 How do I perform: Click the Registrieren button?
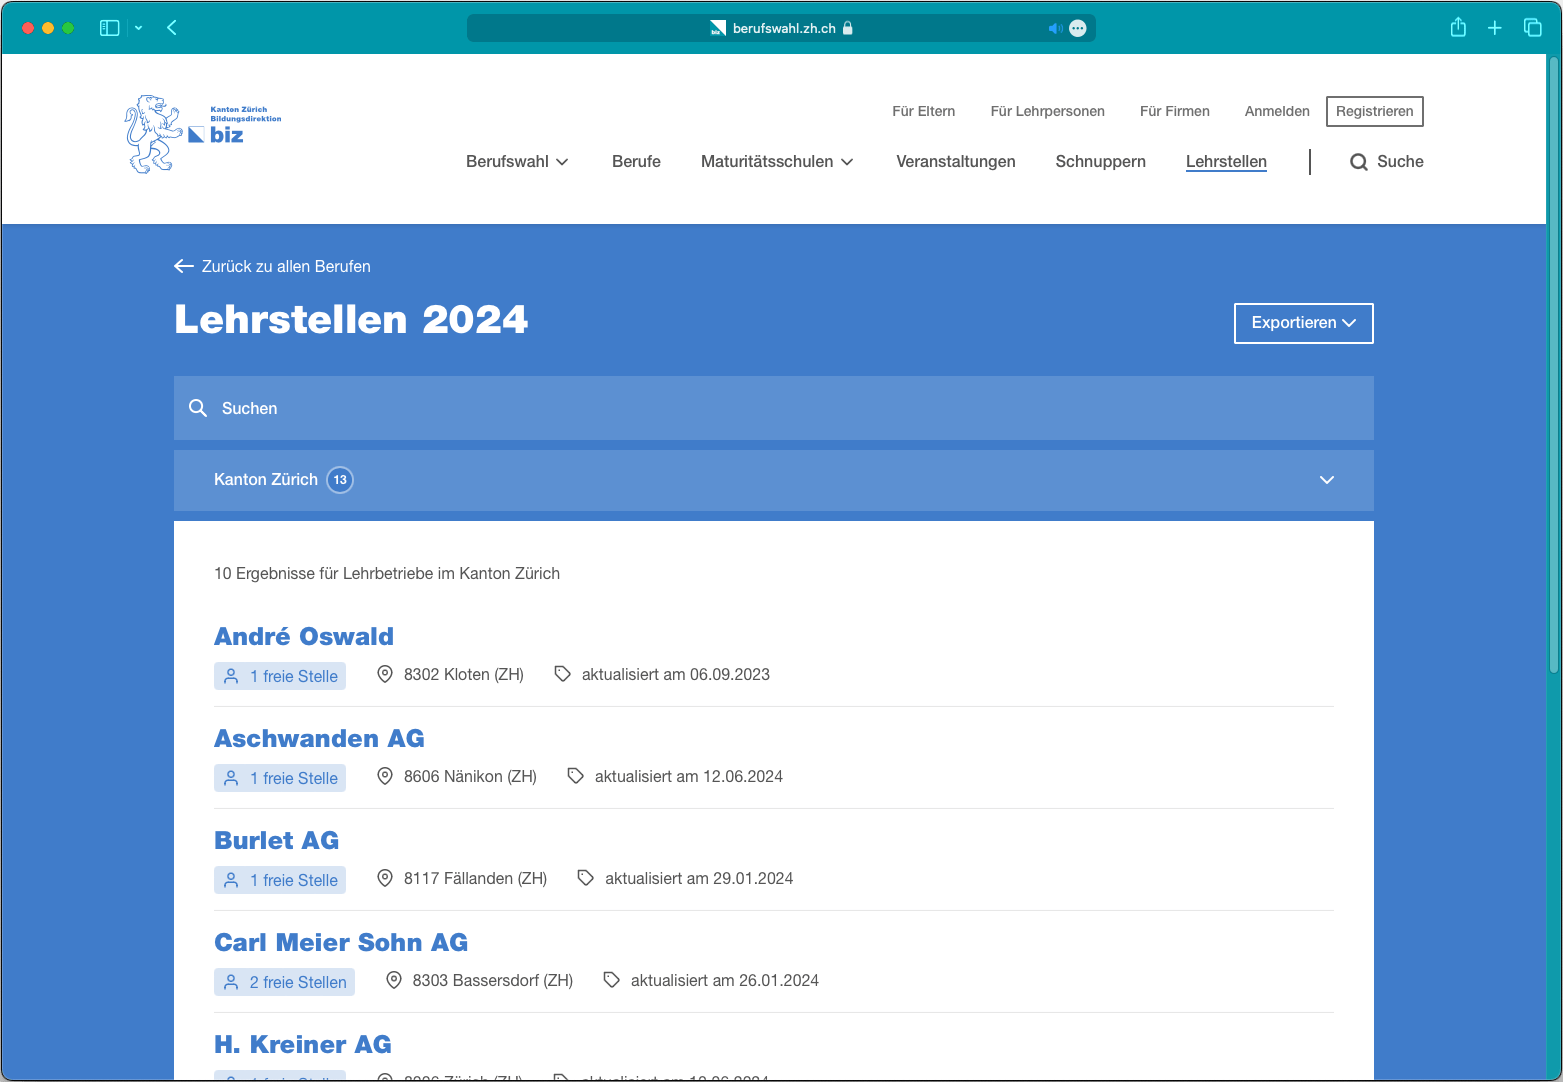point(1374,111)
